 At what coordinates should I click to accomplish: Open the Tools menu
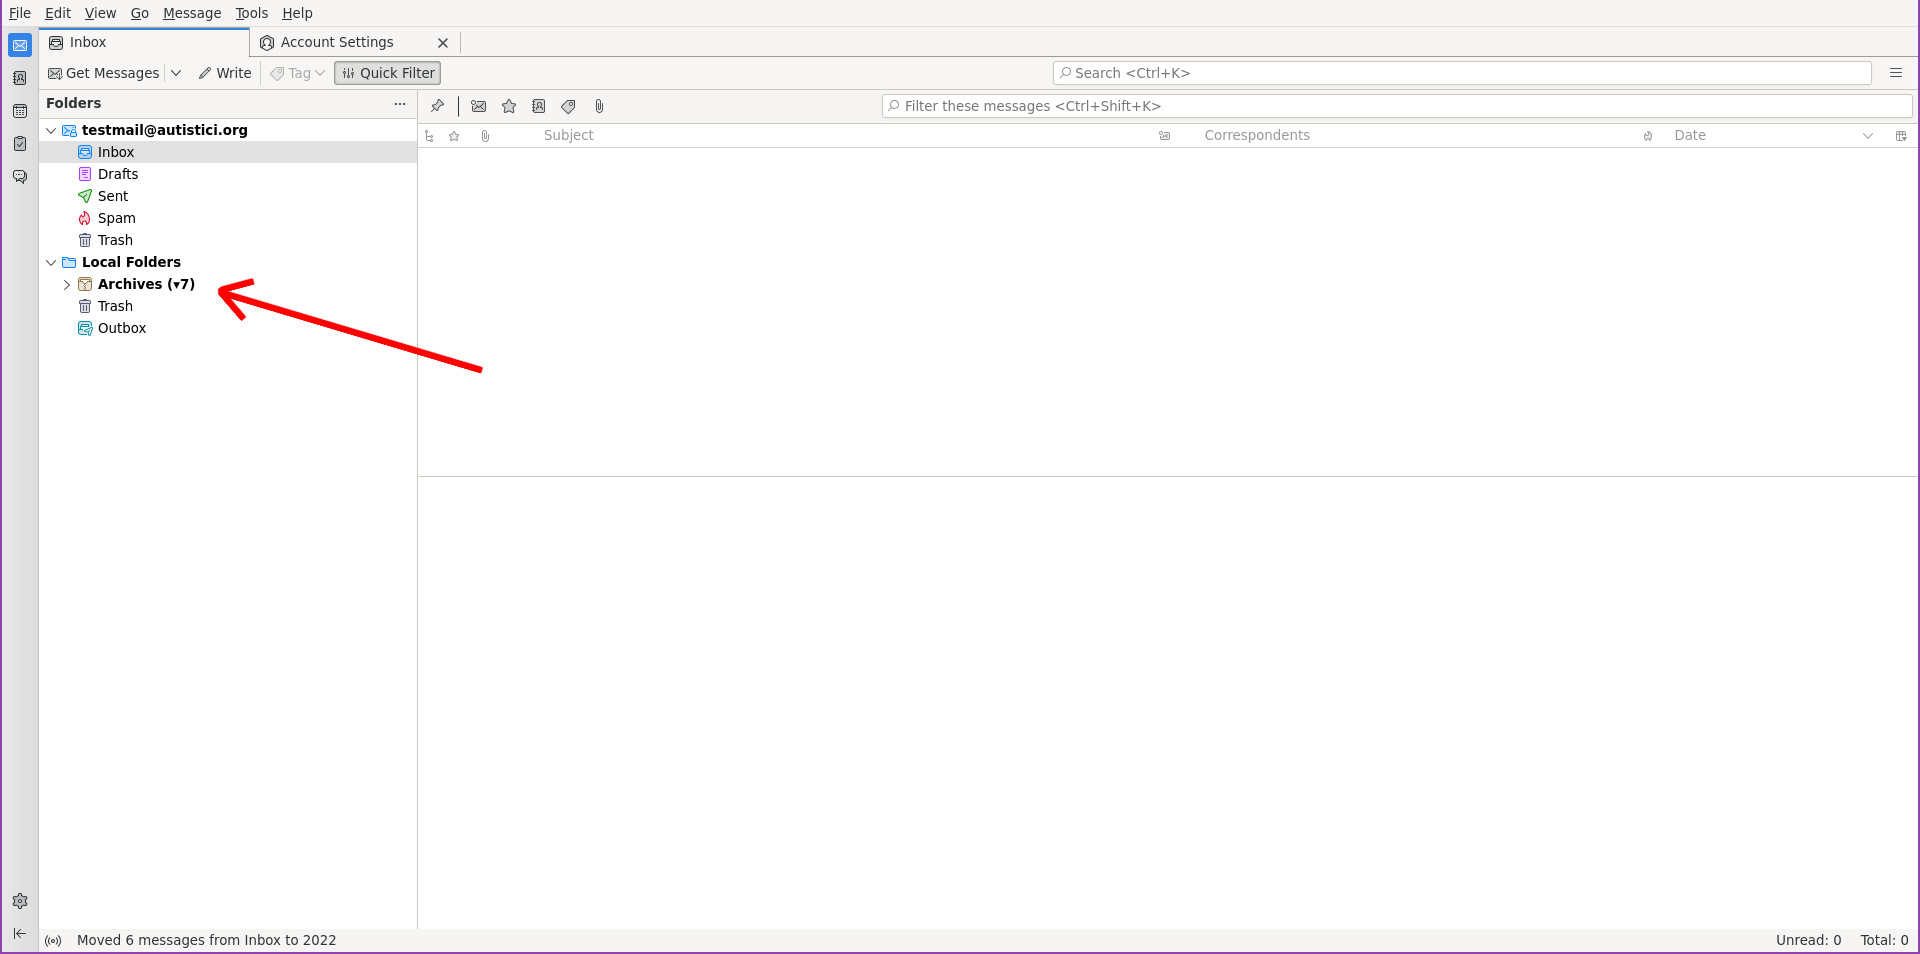[x=251, y=13]
